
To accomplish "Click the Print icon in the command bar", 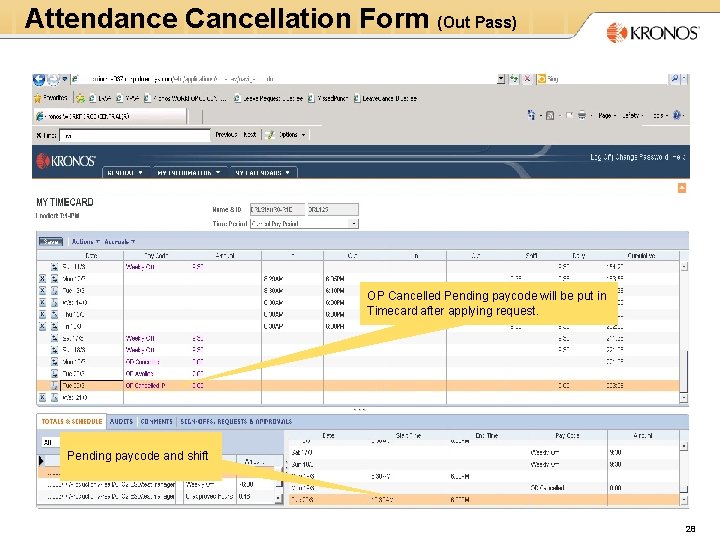I will click(x=582, y=115).
